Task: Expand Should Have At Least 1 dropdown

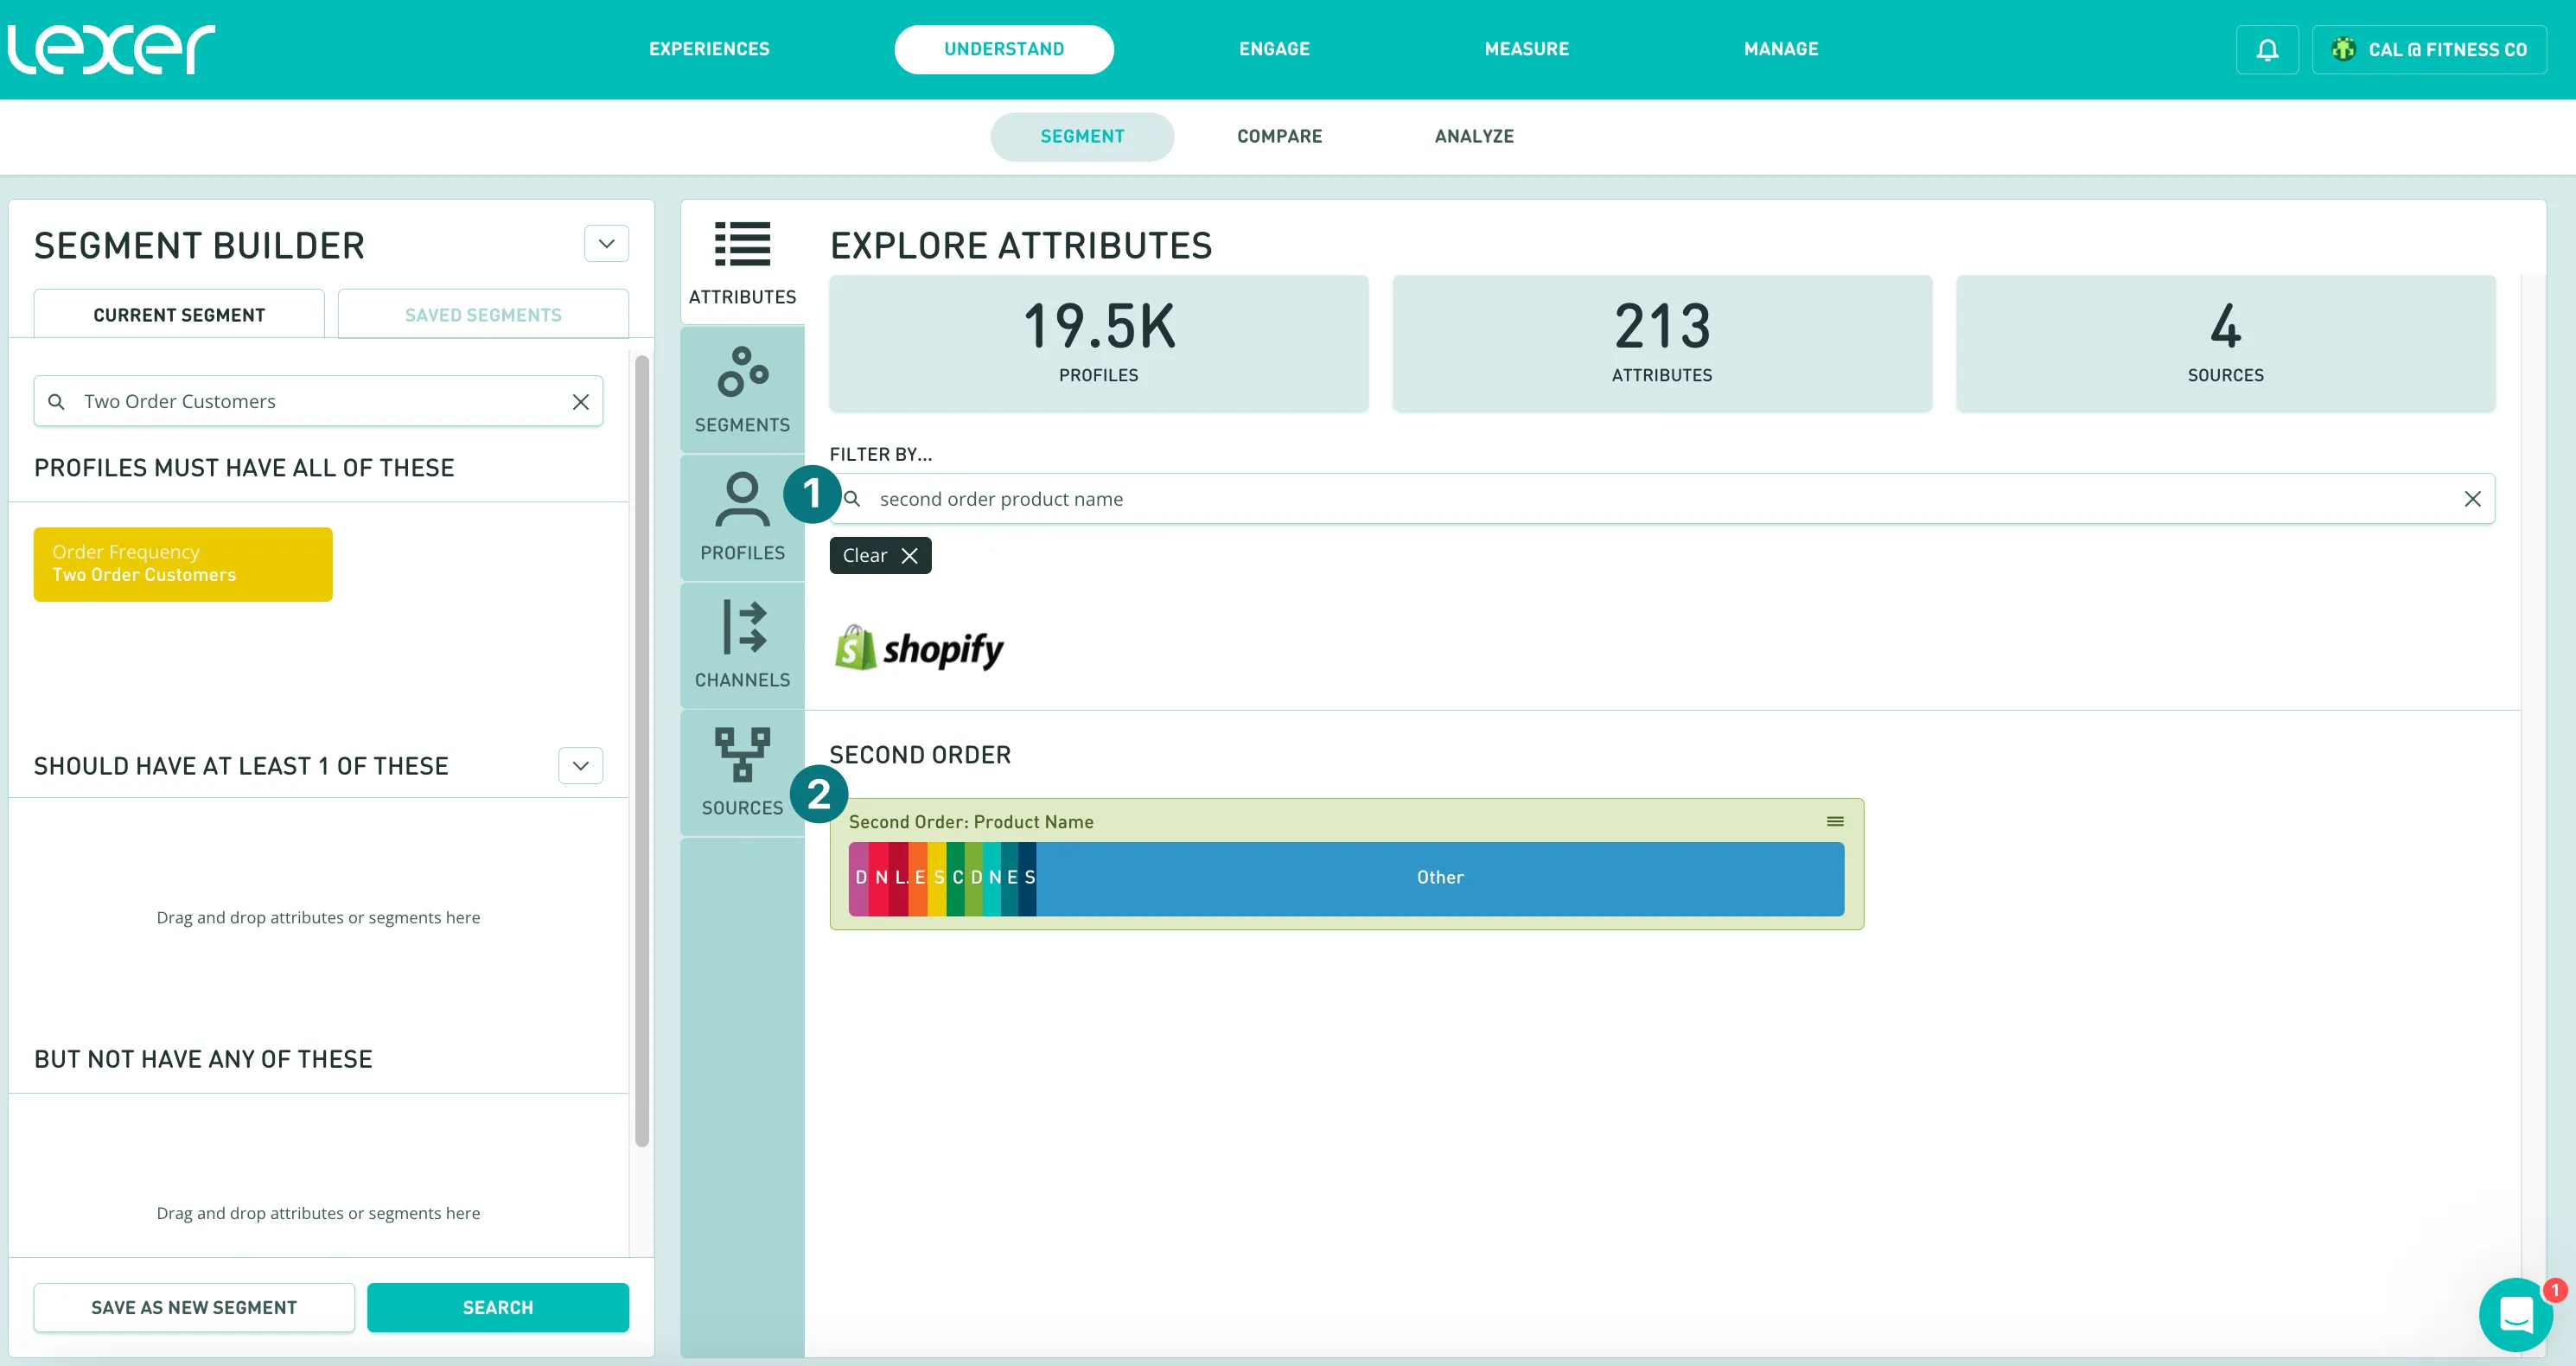Action: (580, 765)
